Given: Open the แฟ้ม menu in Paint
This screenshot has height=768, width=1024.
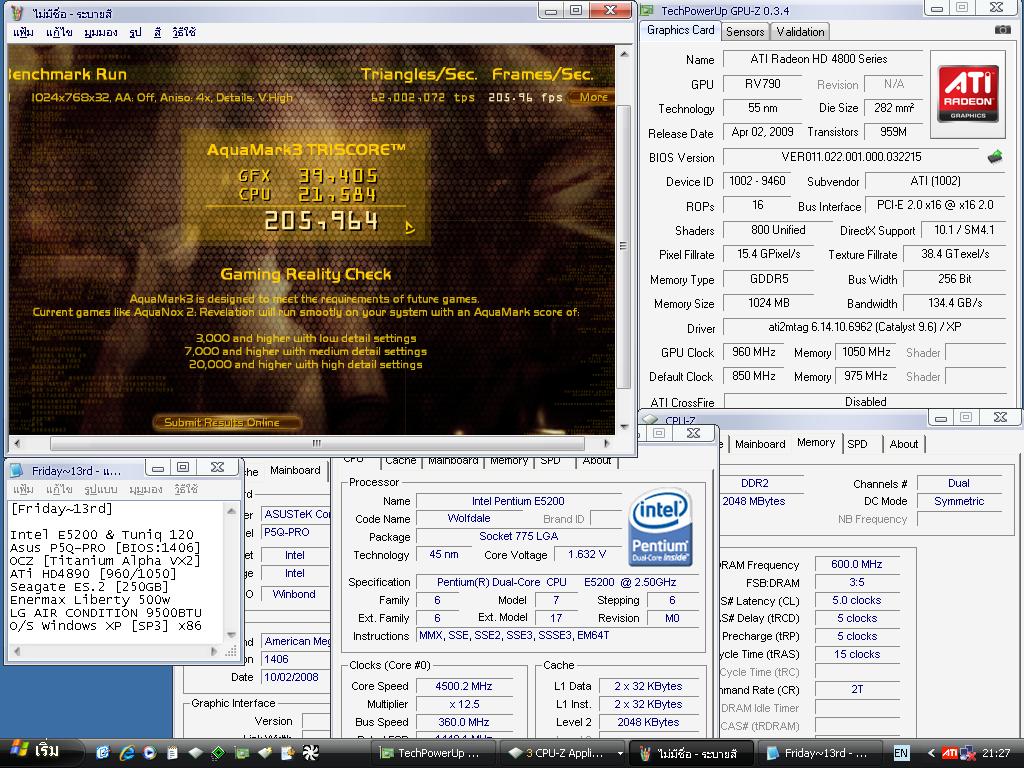Looking at the screenshot, I should tap(23, 32).
